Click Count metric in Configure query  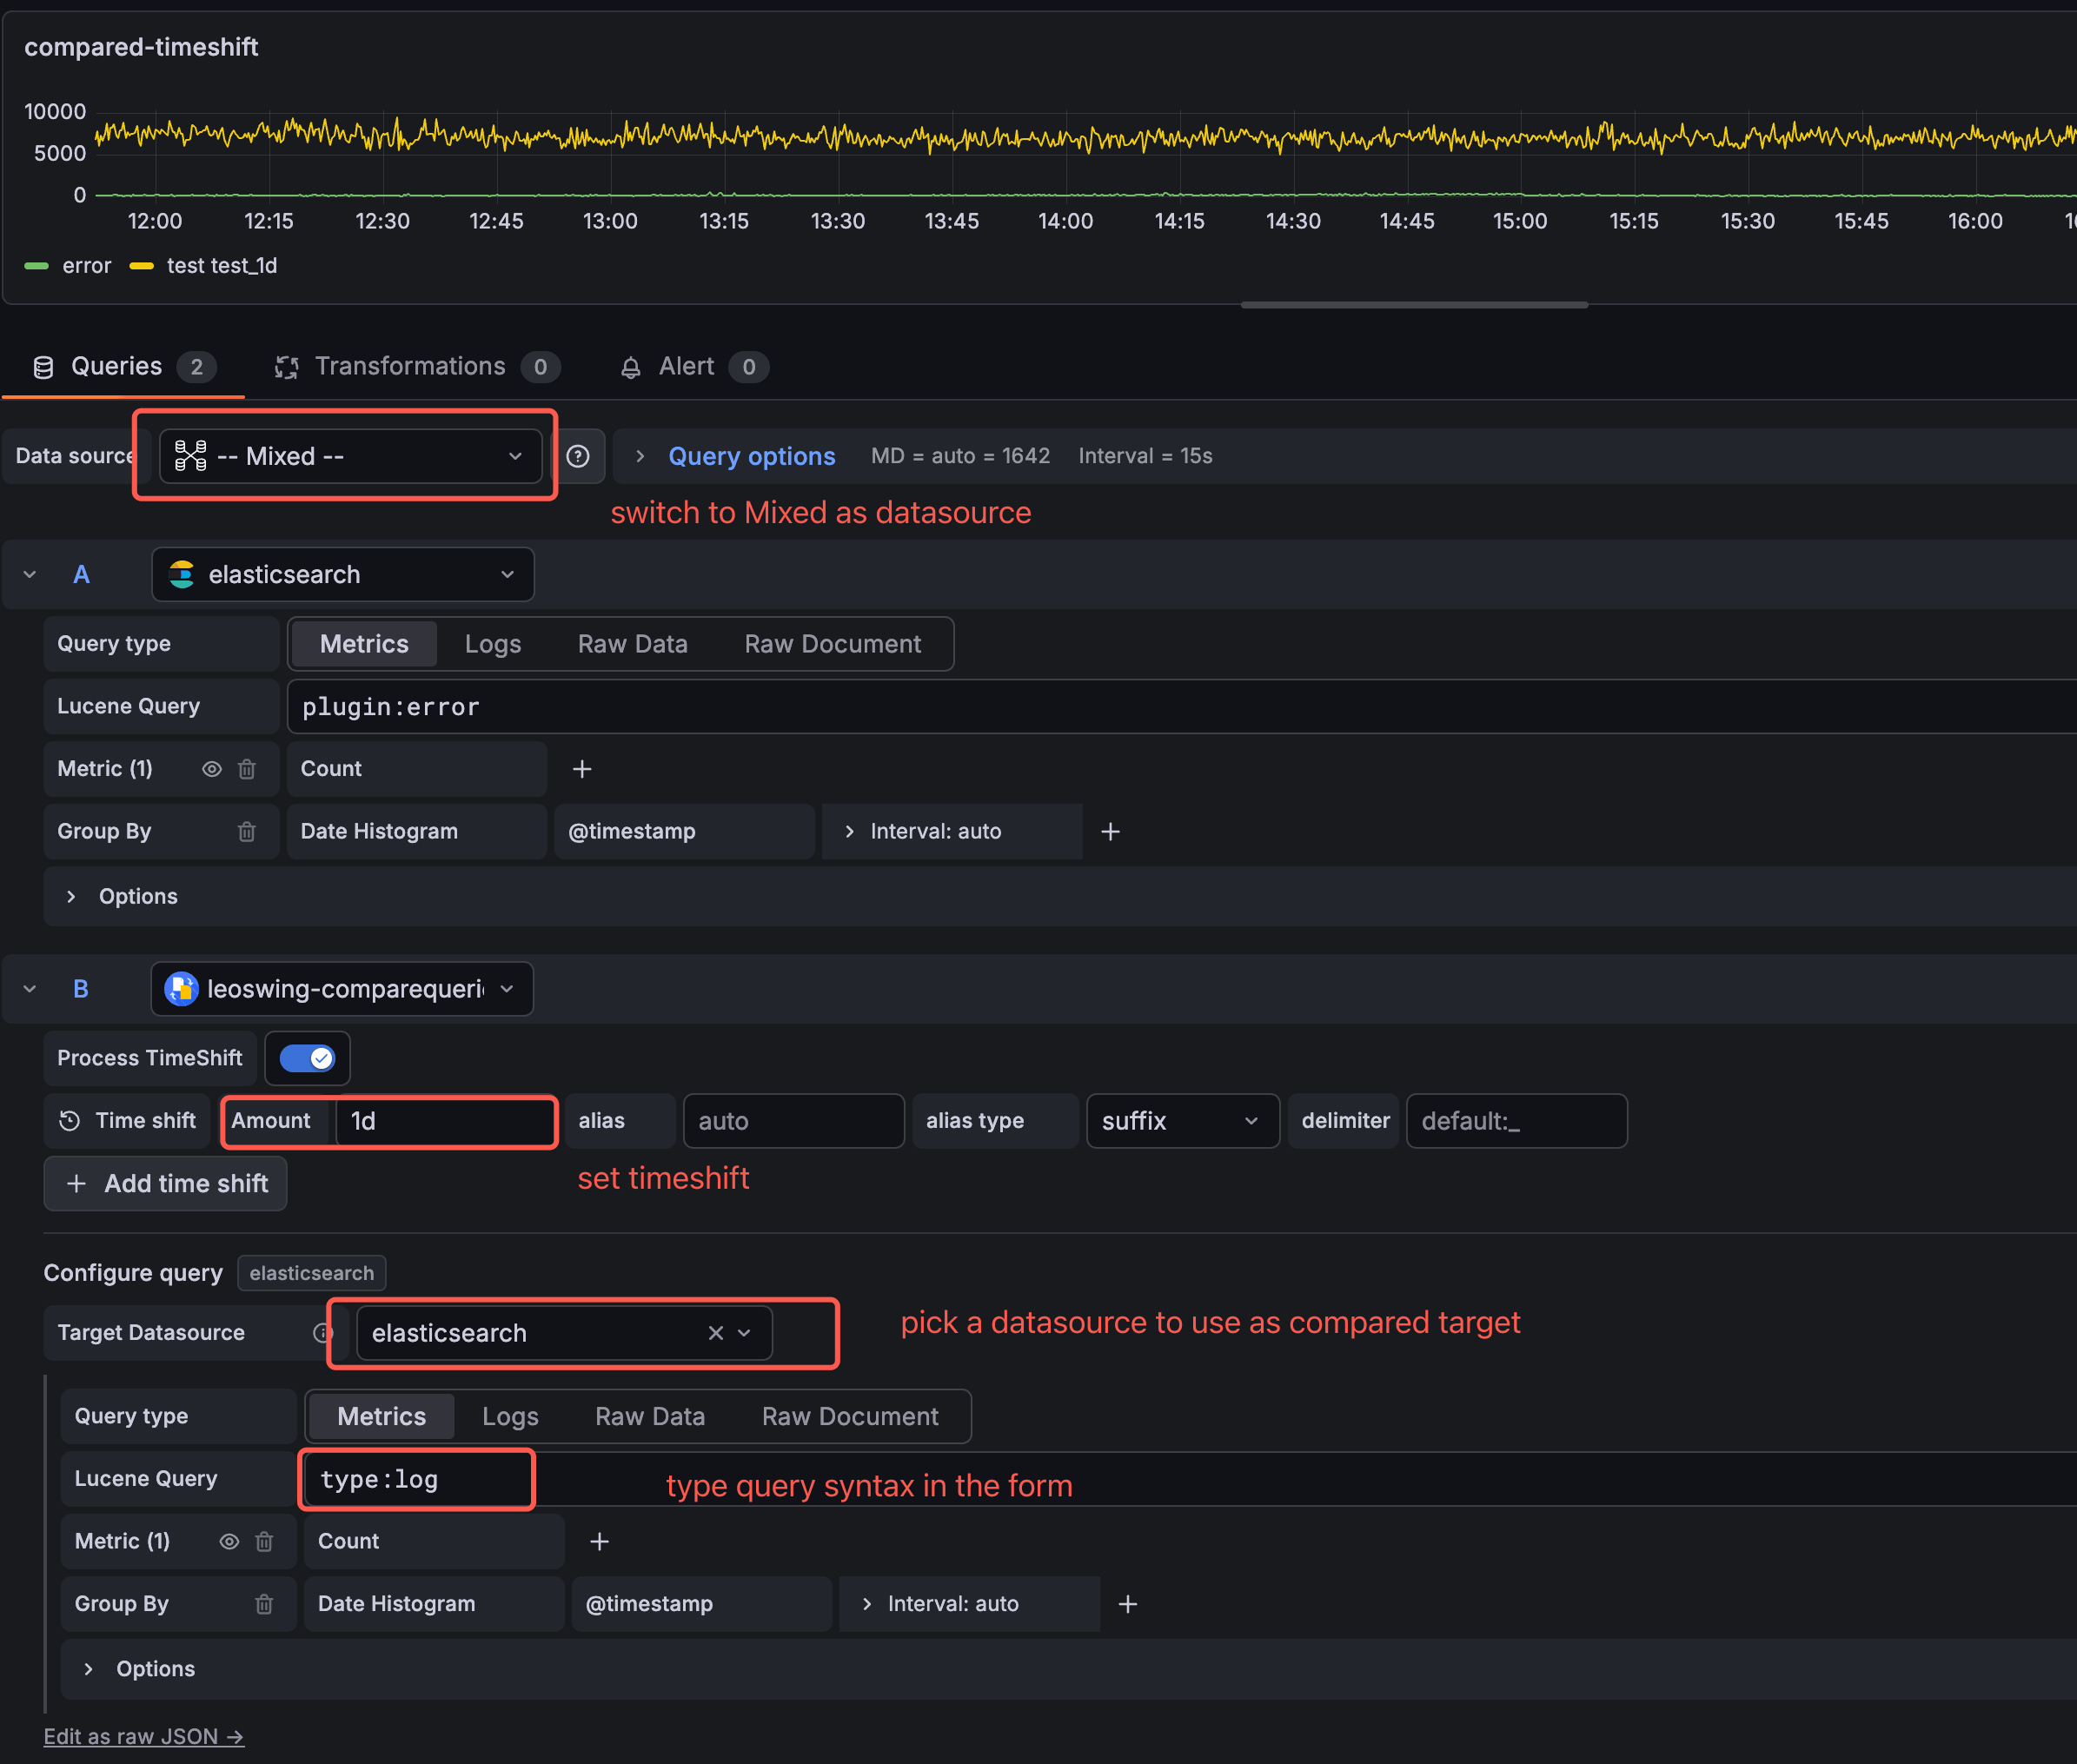tap(434, 1542)
